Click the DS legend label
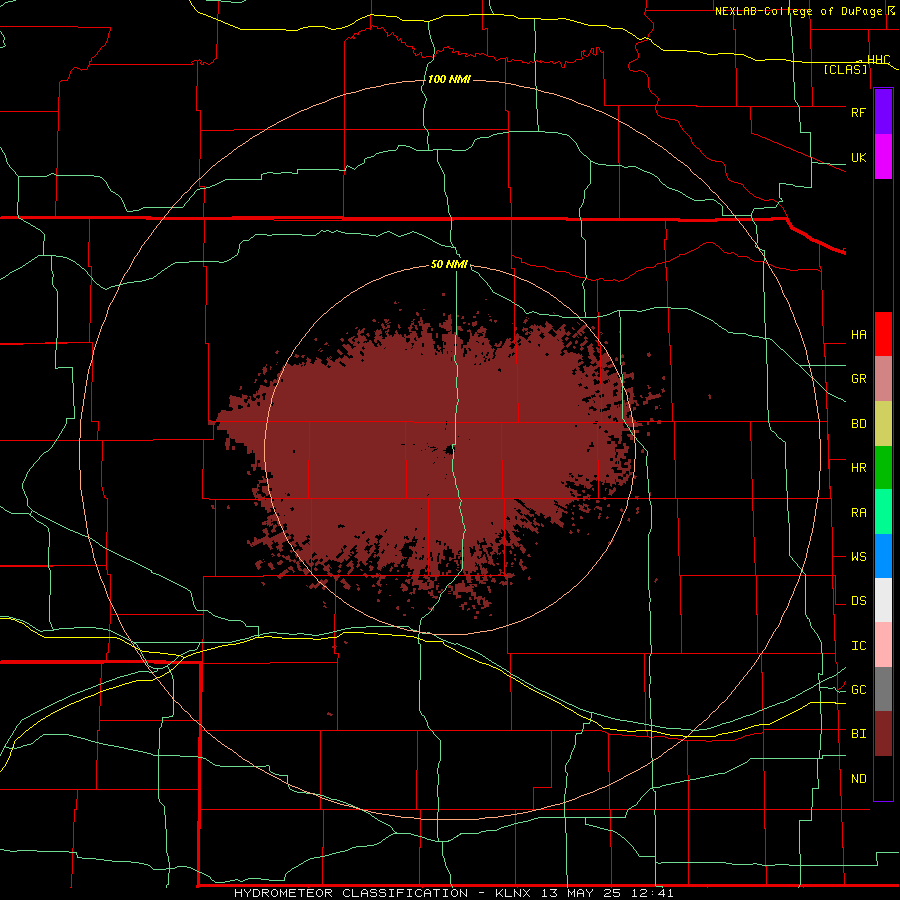The height and width of the screenshot is (900, 900). coord(858,601)
